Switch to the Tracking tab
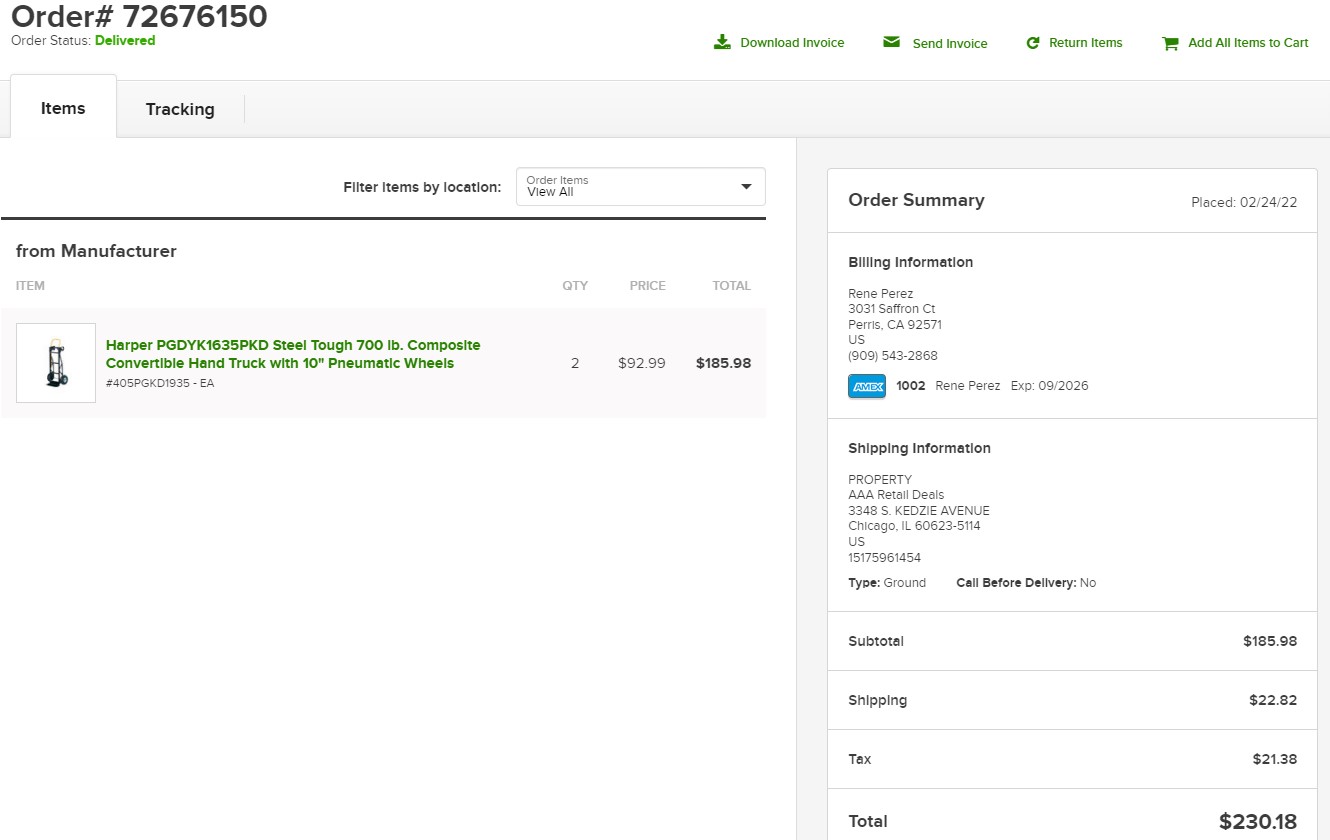The image size is (1330, 840). (180, 109)
